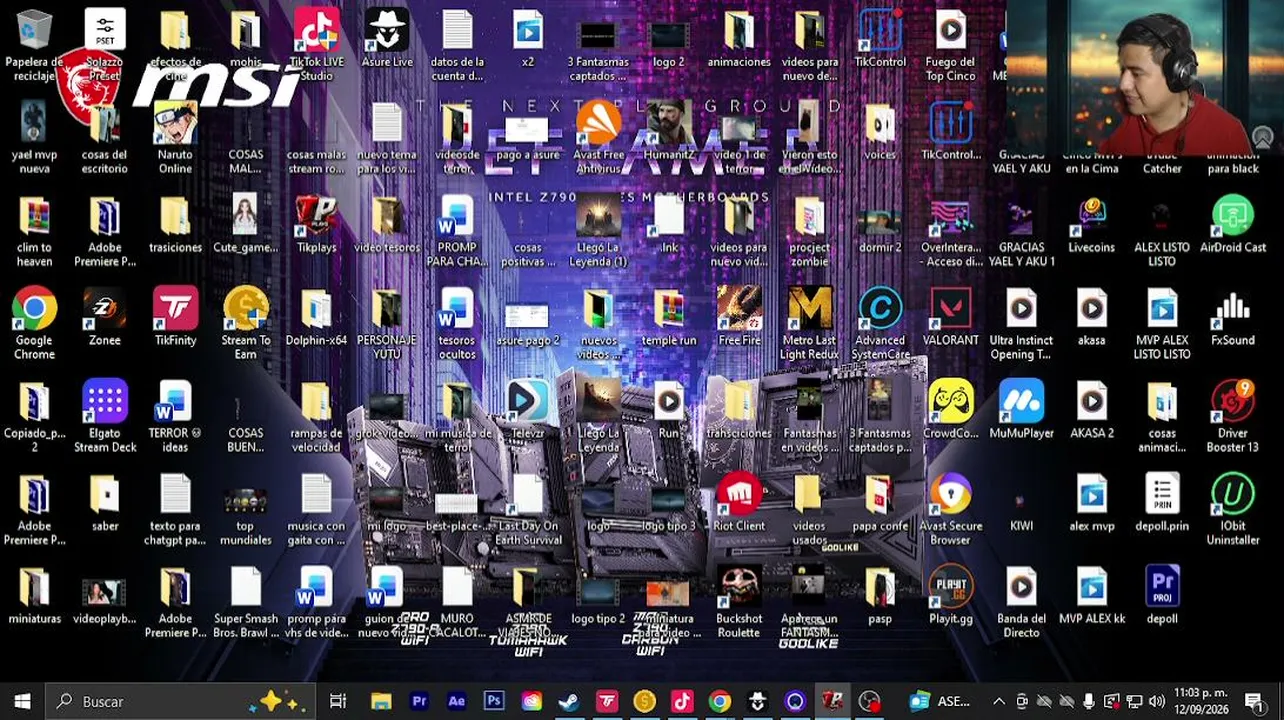Screen dimensions: 1284x720
Task: Select the Dolphin-x64 folder on the desktop
Action: coord(316,318)
